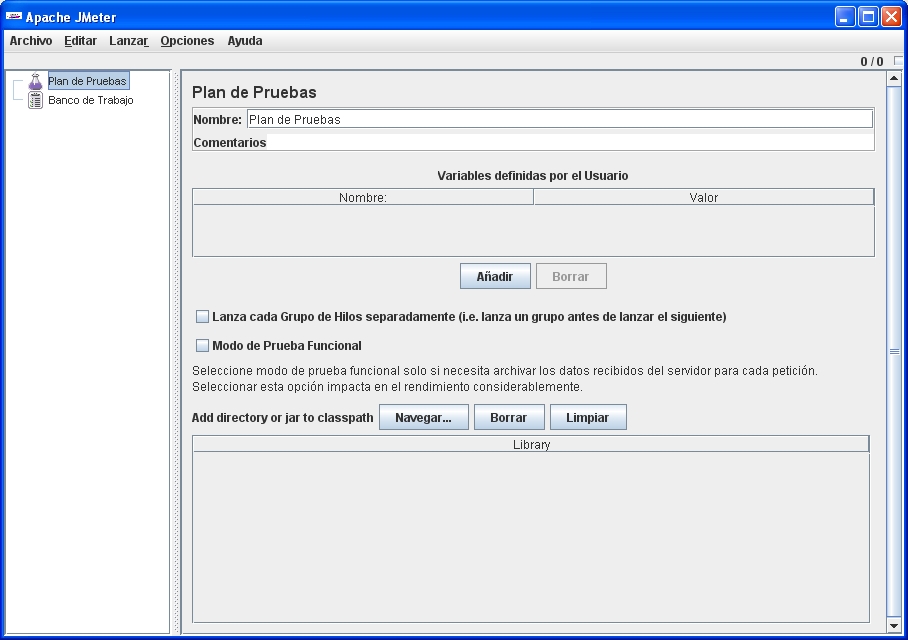Enable Modo de Prueba Funcional checkbox

(x=202, y=345)
